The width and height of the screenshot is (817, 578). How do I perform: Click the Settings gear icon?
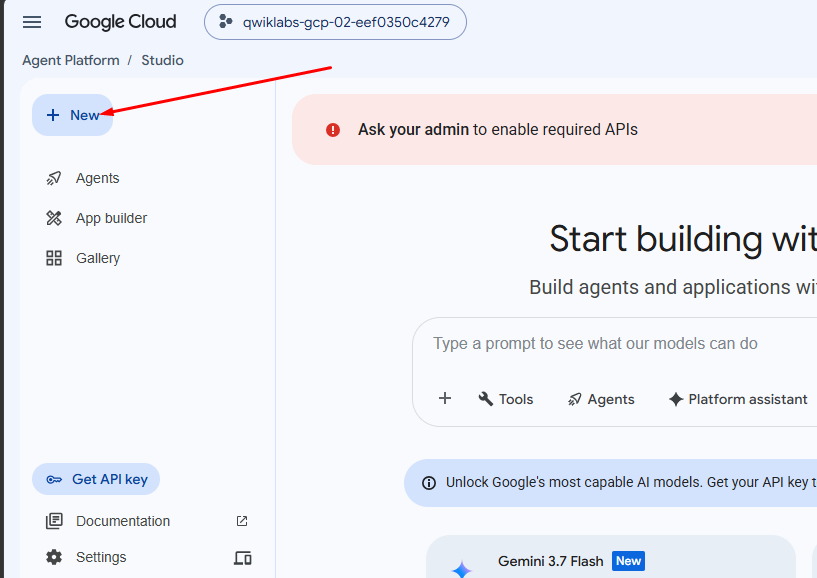(x=54, y=557)
